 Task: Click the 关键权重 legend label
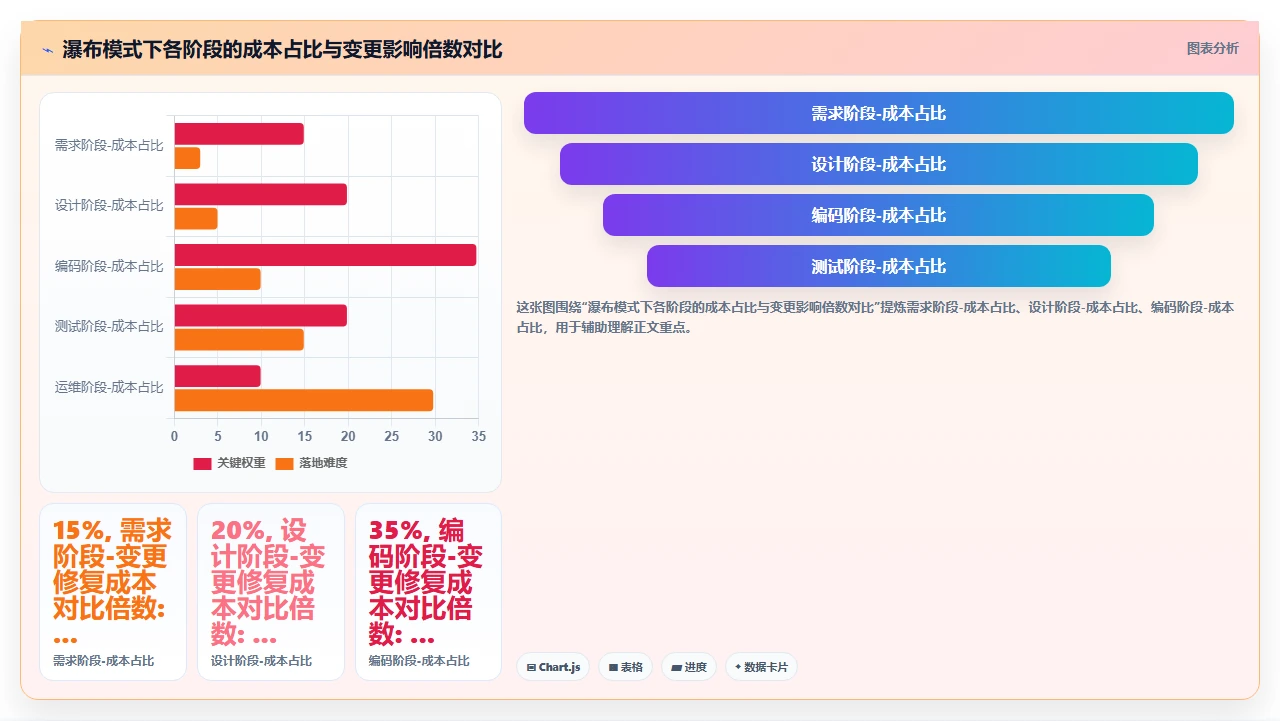[x=241, y=463]
